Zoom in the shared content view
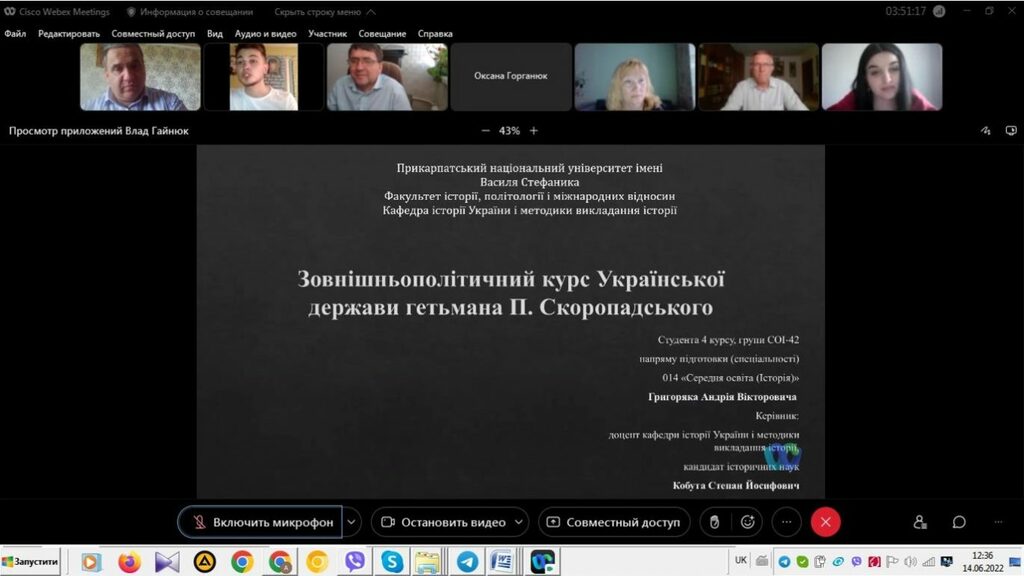This screenshot has height=576, width=1024. [534, 131]
